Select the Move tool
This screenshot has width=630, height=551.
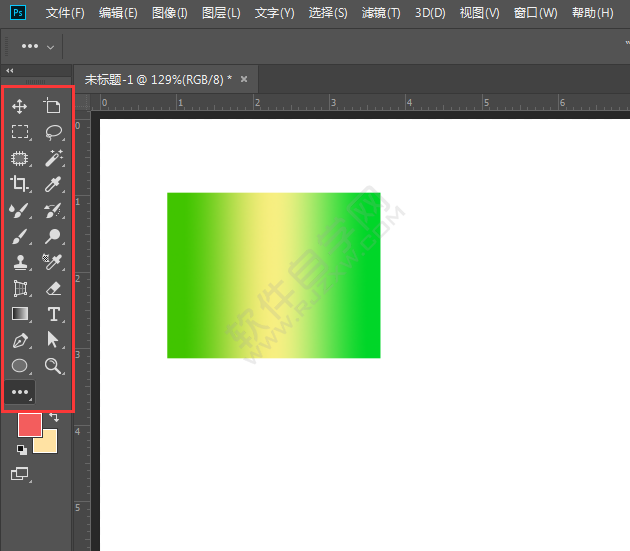click(19, 106)
